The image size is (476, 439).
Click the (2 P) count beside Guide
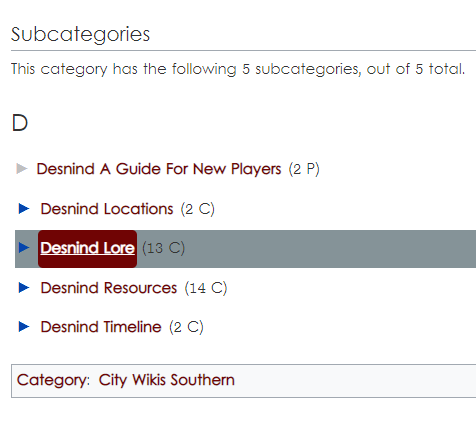(304, 169)
